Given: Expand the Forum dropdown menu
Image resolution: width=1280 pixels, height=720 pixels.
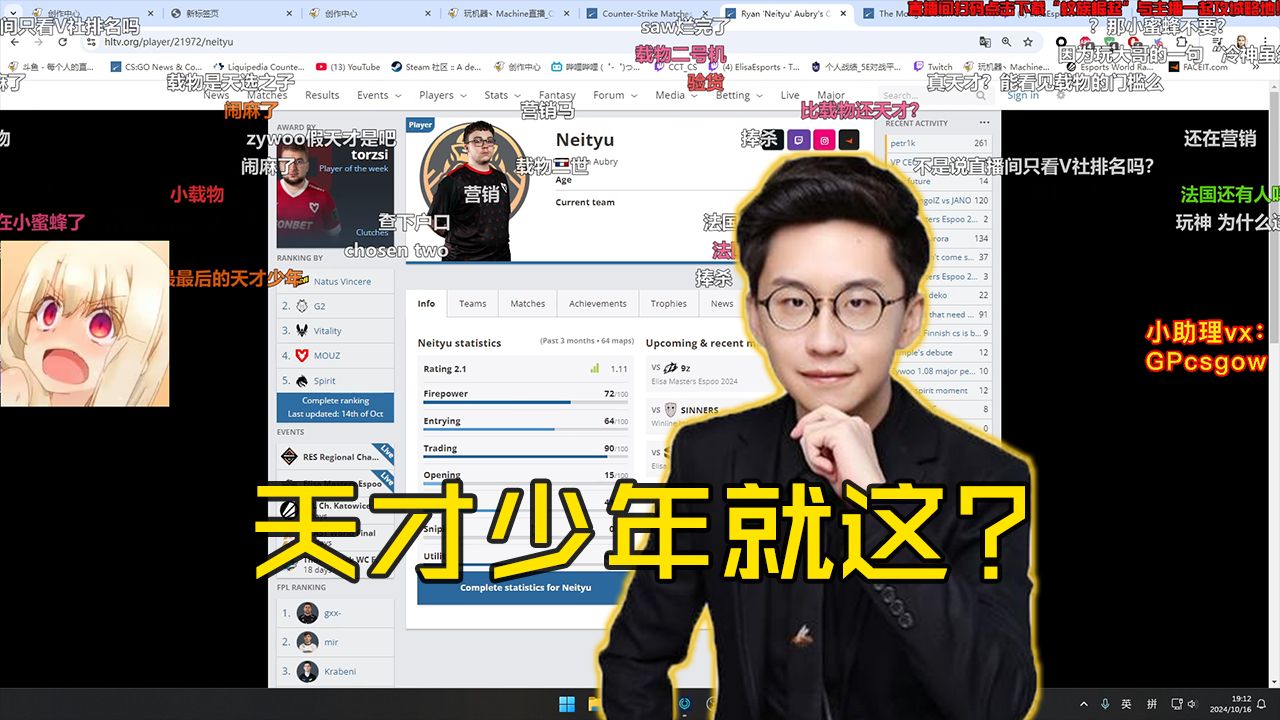Looking at the screenshot, I should [x=614, y=95].
